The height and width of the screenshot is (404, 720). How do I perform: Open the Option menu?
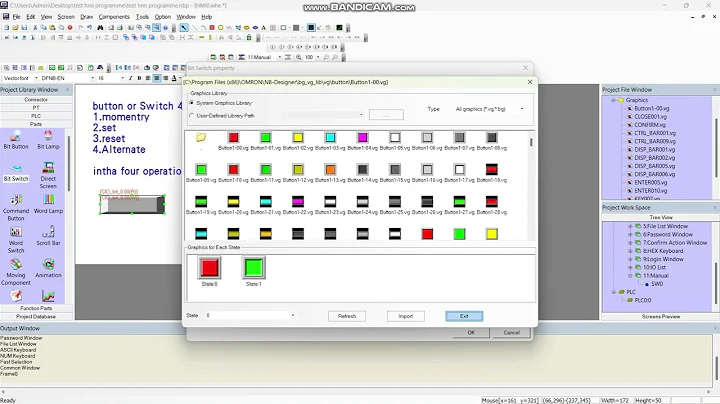click(163, 17)
